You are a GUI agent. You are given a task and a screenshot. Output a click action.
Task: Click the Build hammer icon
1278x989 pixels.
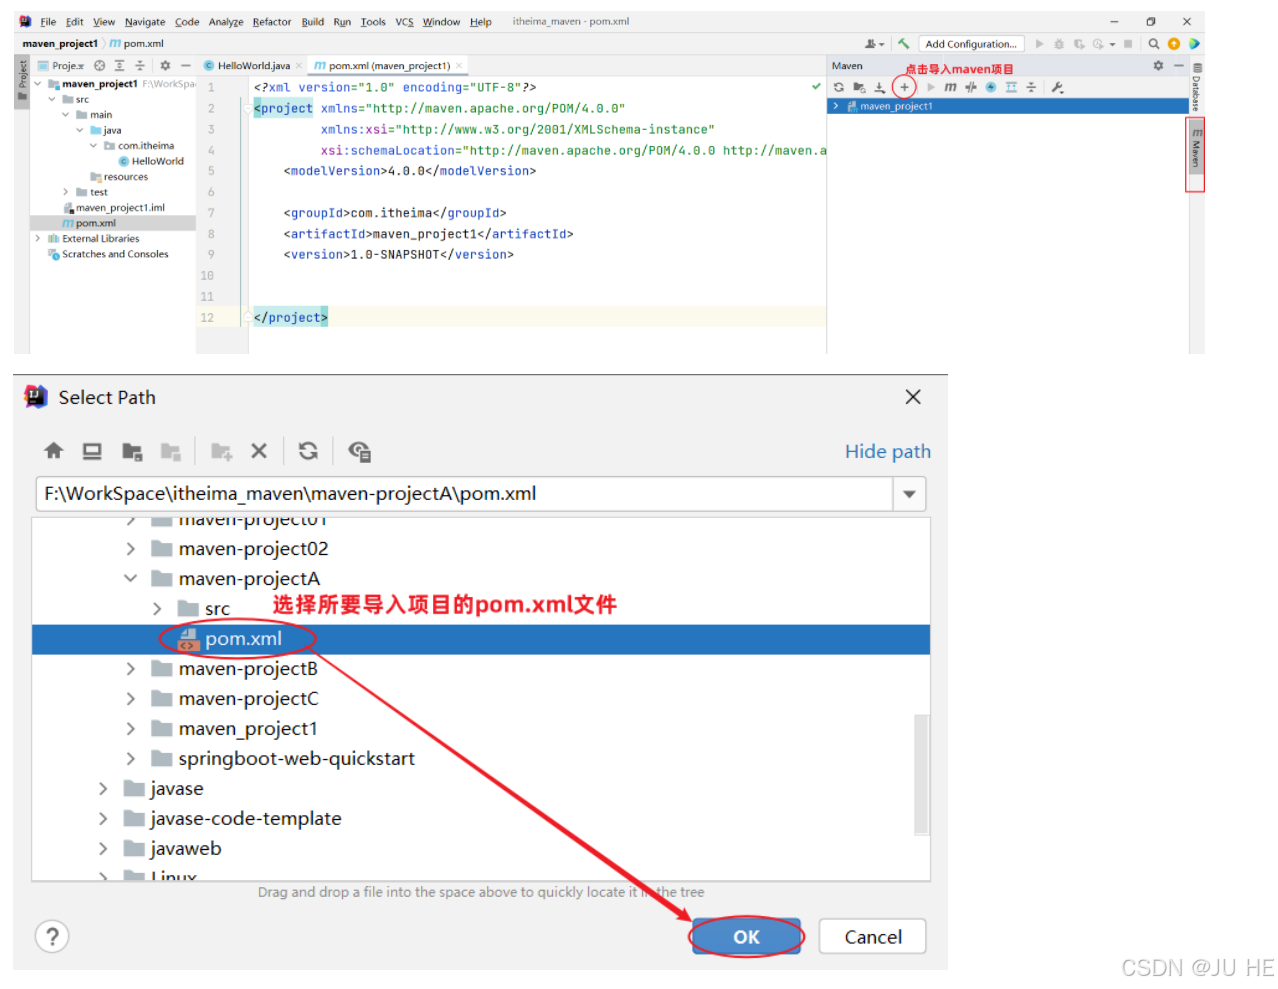click(903, 43)
